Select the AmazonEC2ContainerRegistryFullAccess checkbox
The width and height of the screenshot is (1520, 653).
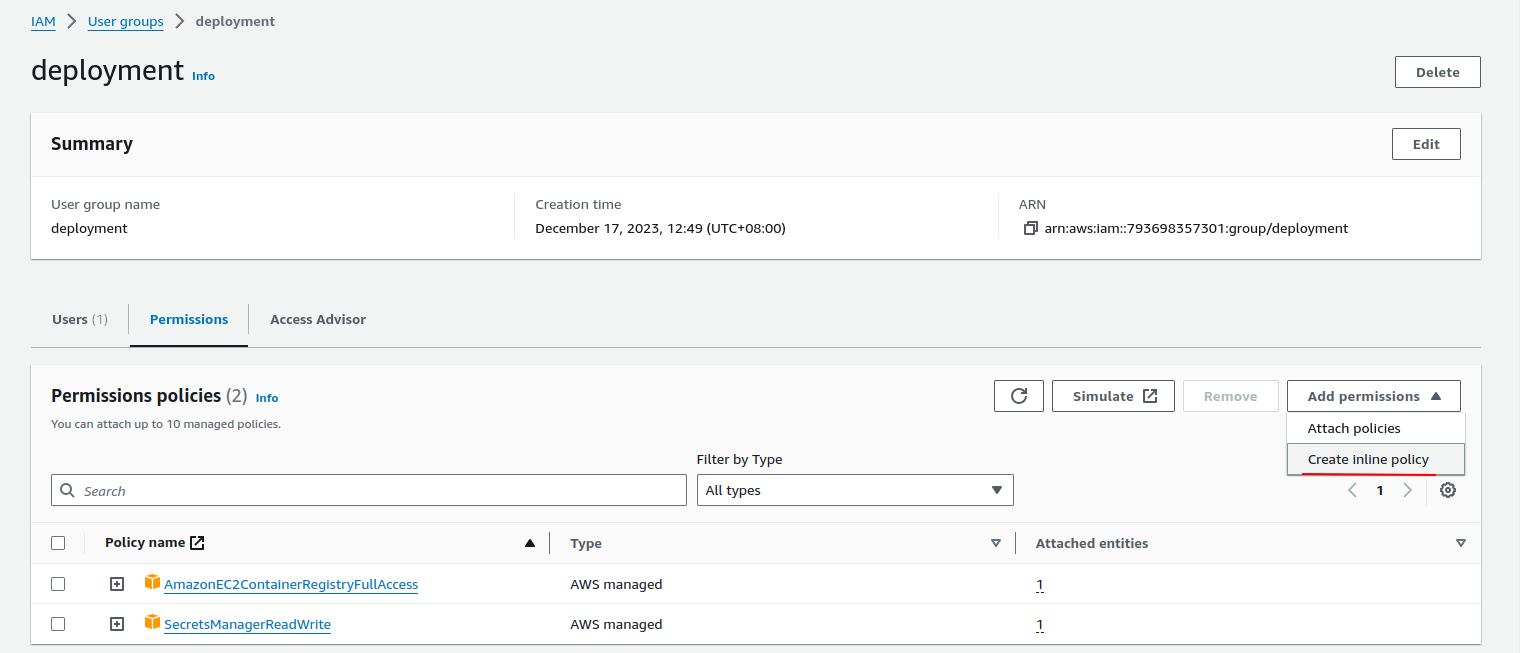(58, 584)
